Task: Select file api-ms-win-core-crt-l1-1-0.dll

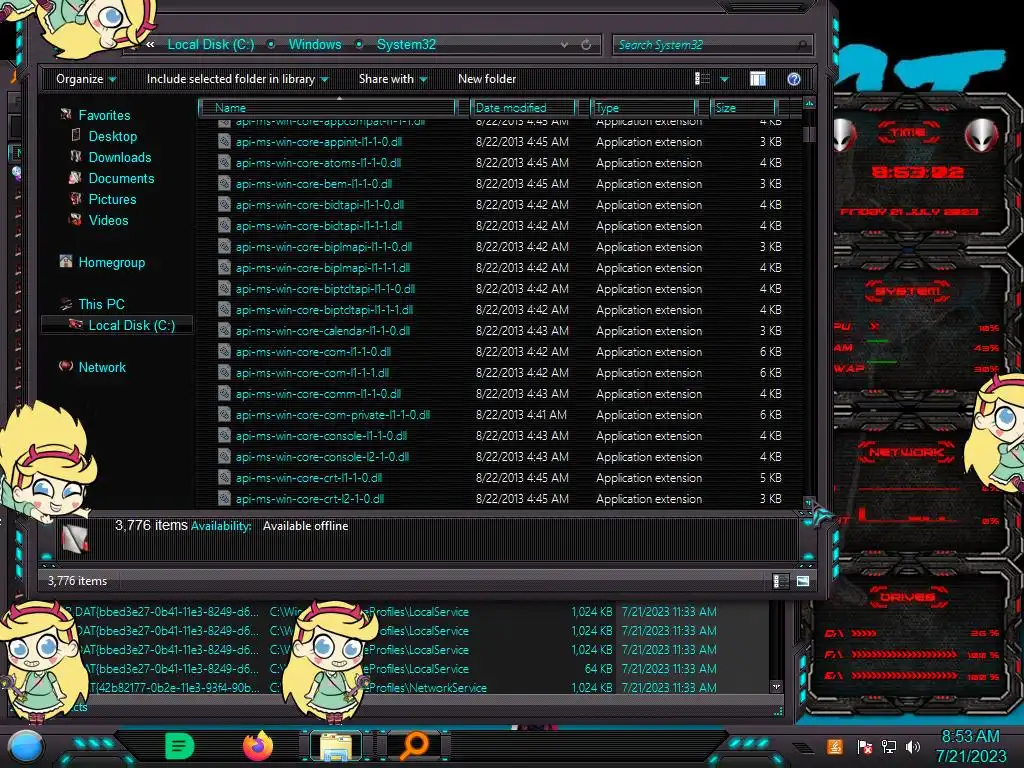Action: [x=309, y=477]
